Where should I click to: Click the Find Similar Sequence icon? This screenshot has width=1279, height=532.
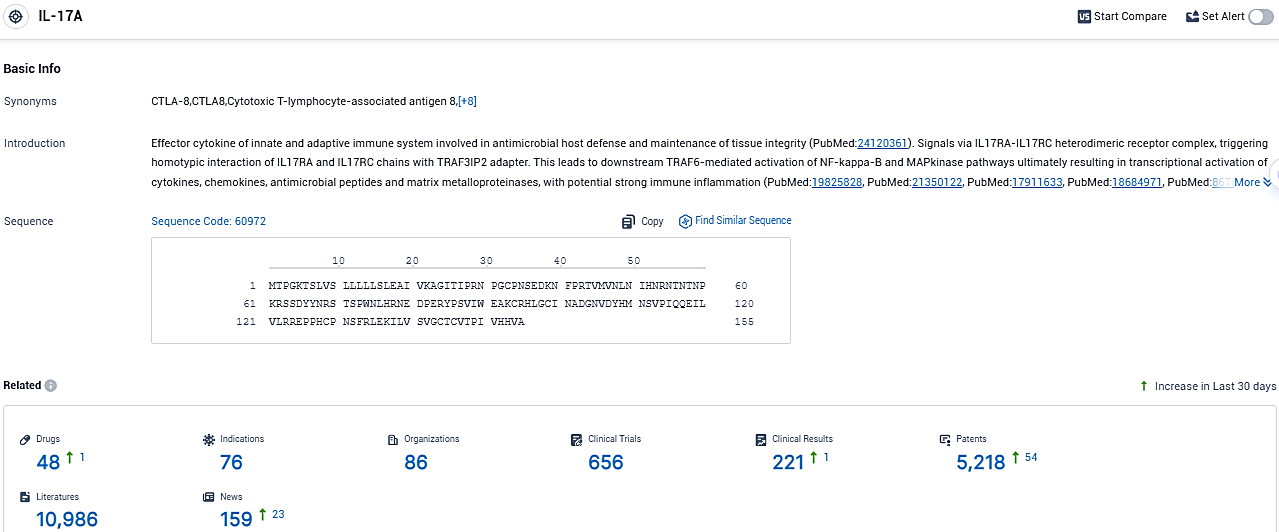[x=685, y=221]
